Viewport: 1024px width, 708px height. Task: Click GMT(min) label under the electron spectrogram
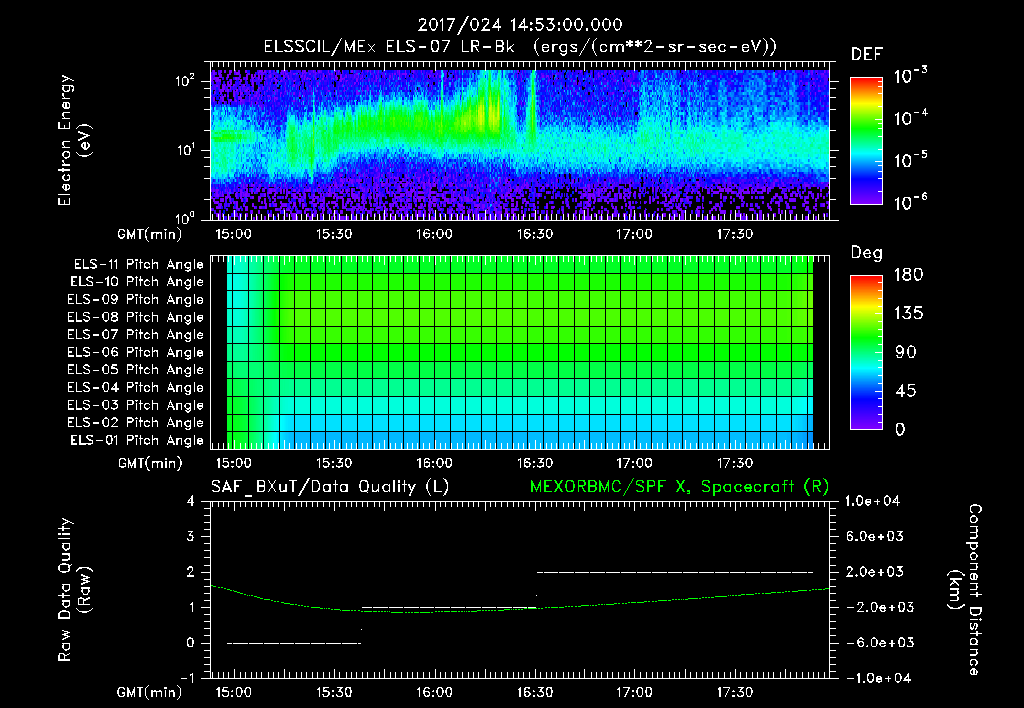click(x=150, y=234)
